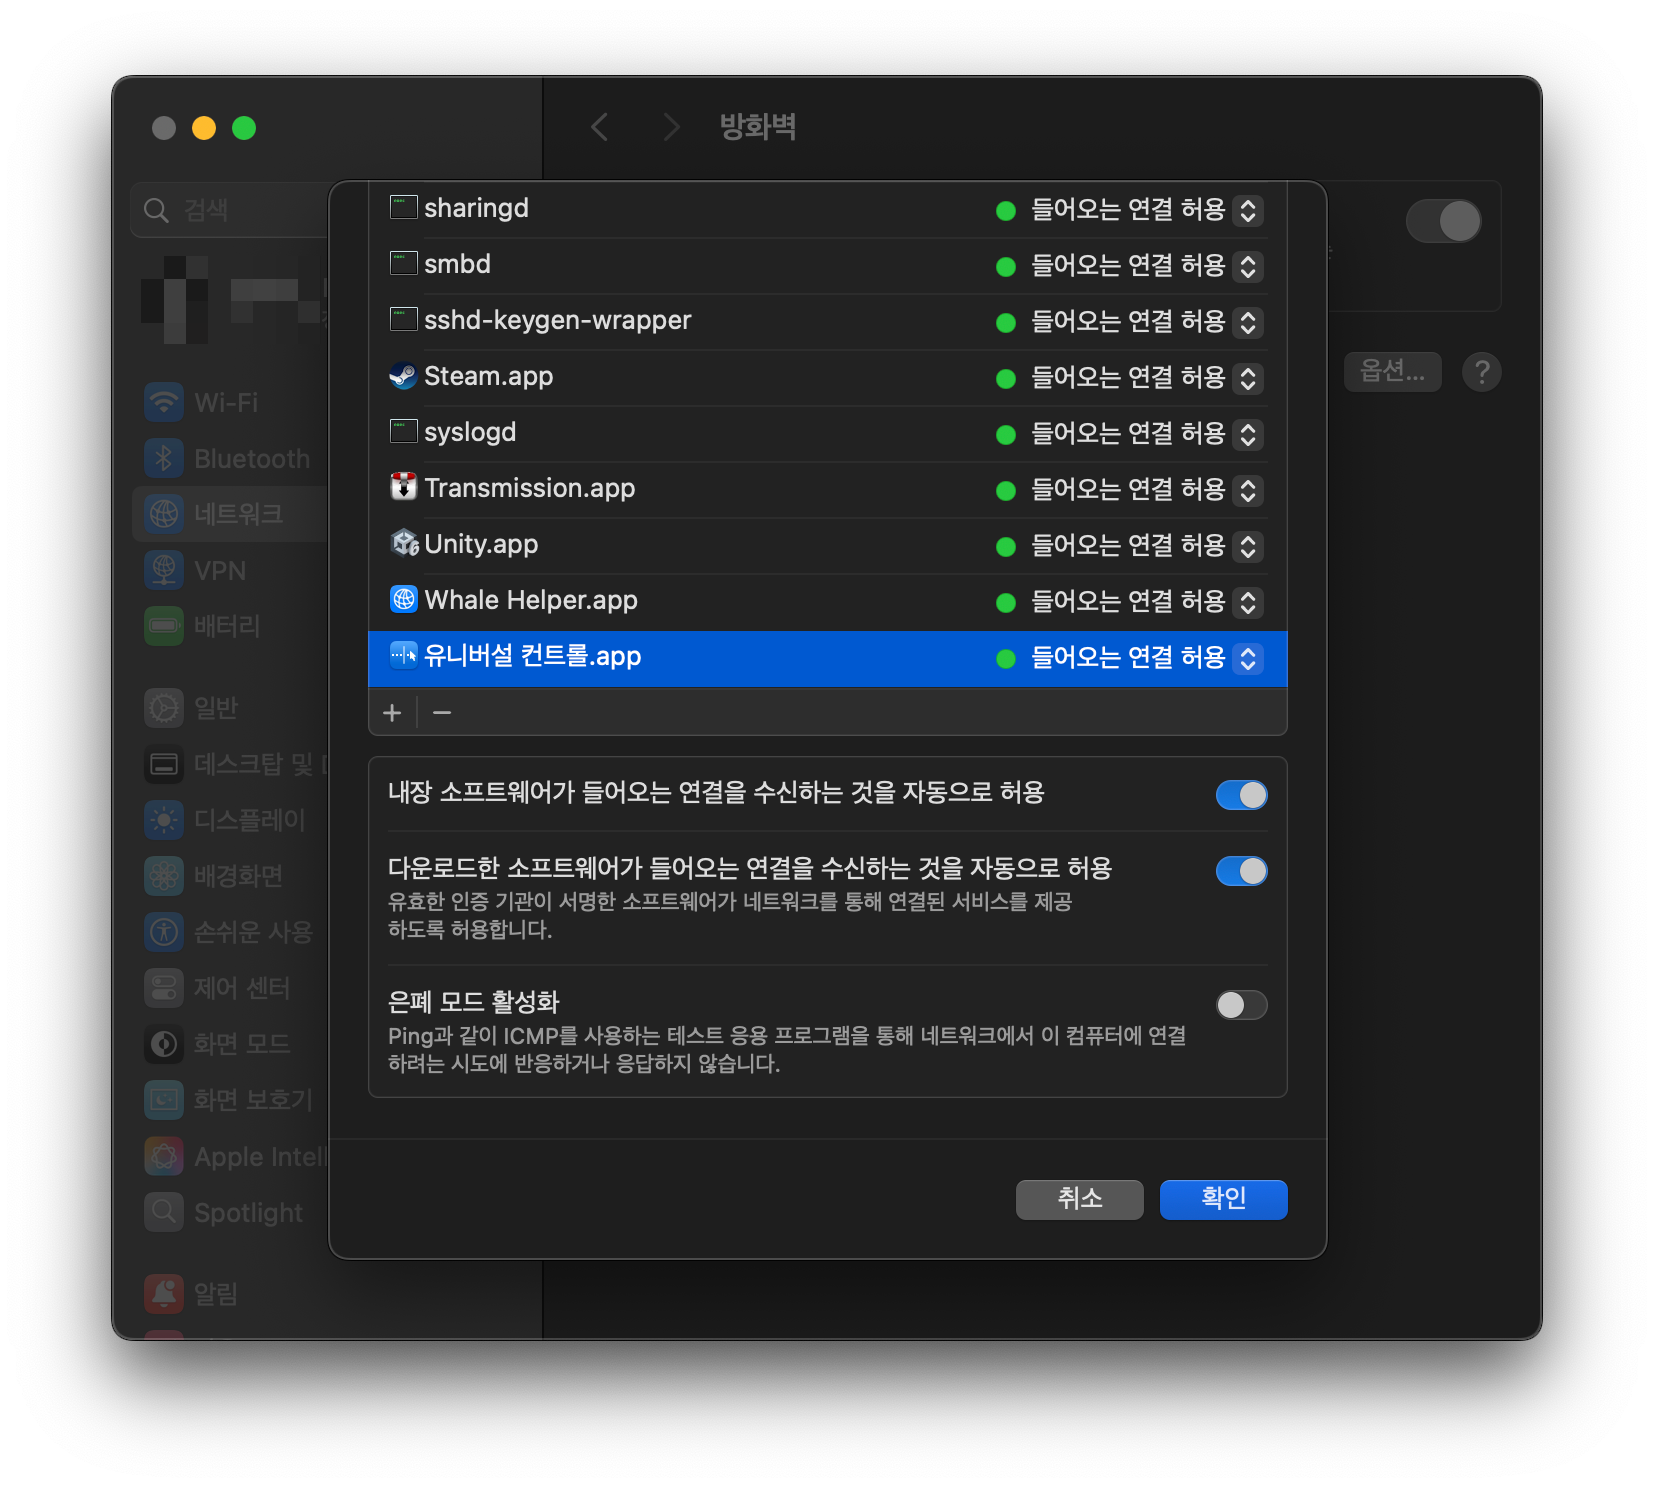Disable the 내장 소프트웨어 auto-allow toggle
This screenshot has height=1488, width=1654.
coord(1241,795)
